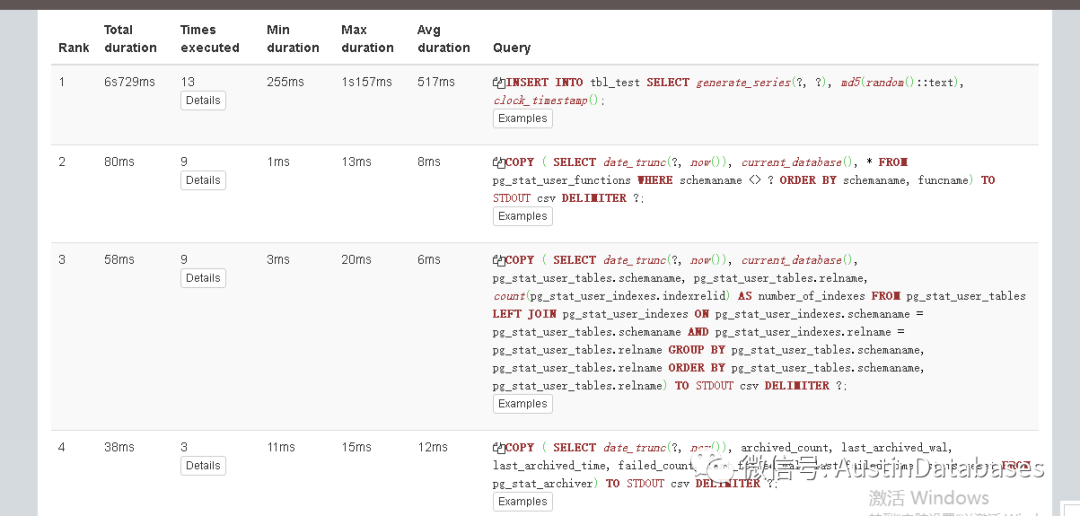This screenshot has height=516, width=1080.
Task: Click the Times executed column header
Action: [210, 39]
